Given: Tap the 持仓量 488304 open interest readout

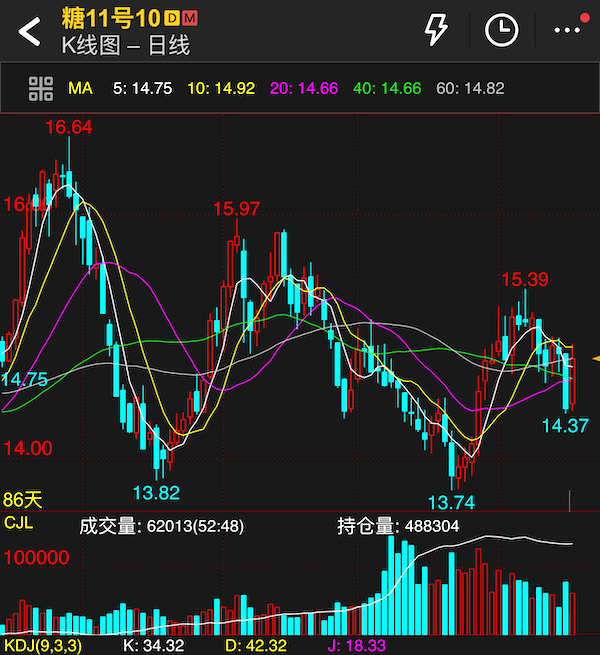Looking at the screenshot, I should pyautogui.click(x=398, y=526).
